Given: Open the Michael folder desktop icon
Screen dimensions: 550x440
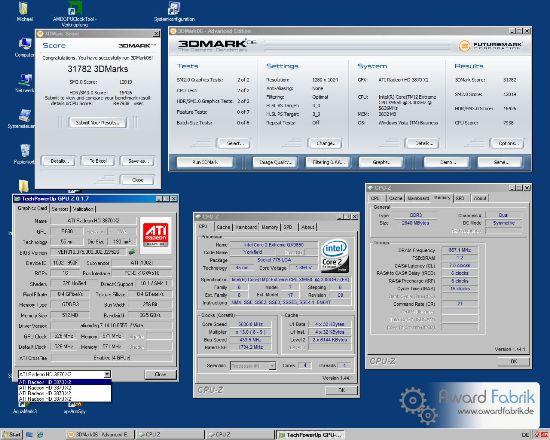Looking at the screenshot, I should click(24, 12).
